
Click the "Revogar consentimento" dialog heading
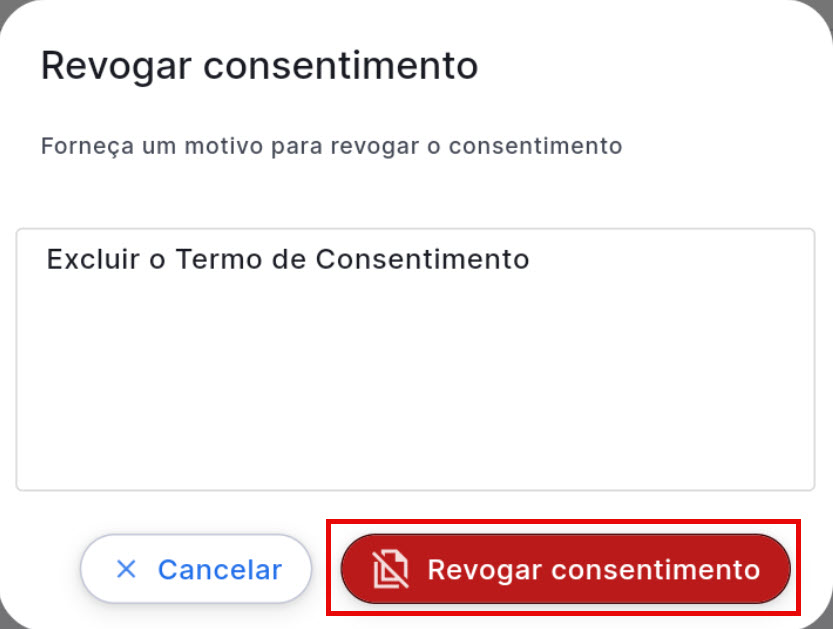coord(259,67)
